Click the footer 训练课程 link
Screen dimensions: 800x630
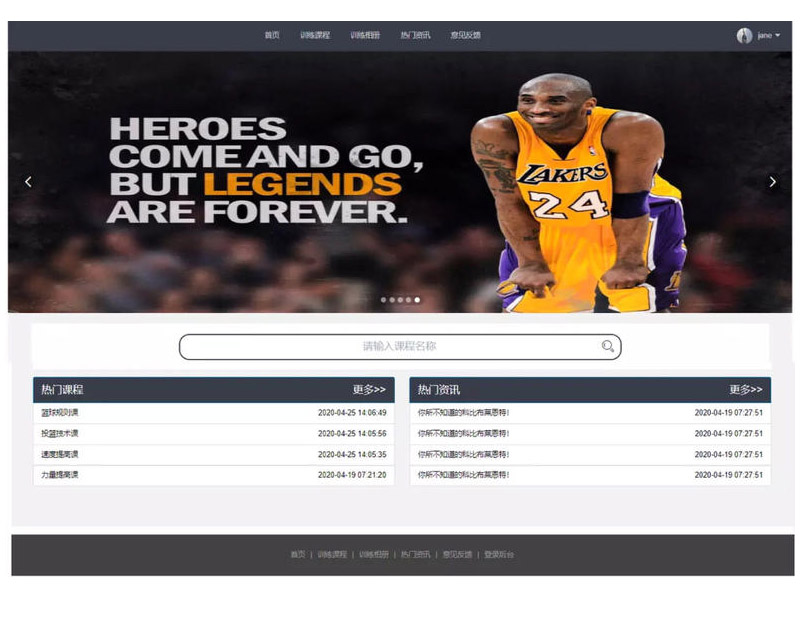click(x=332, y=555)
